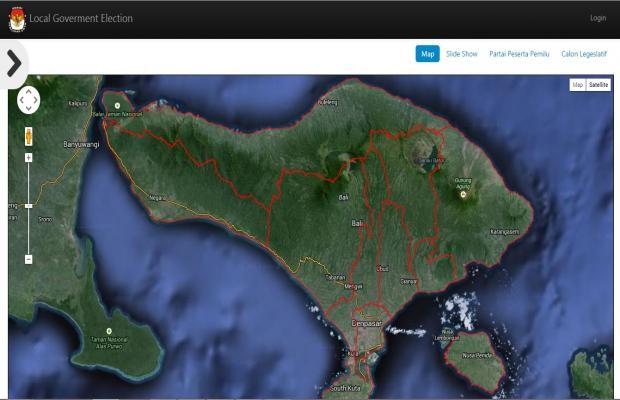Switch map to Satellite view
Screen dimensions: 620x400
click(x=598, y=85)
